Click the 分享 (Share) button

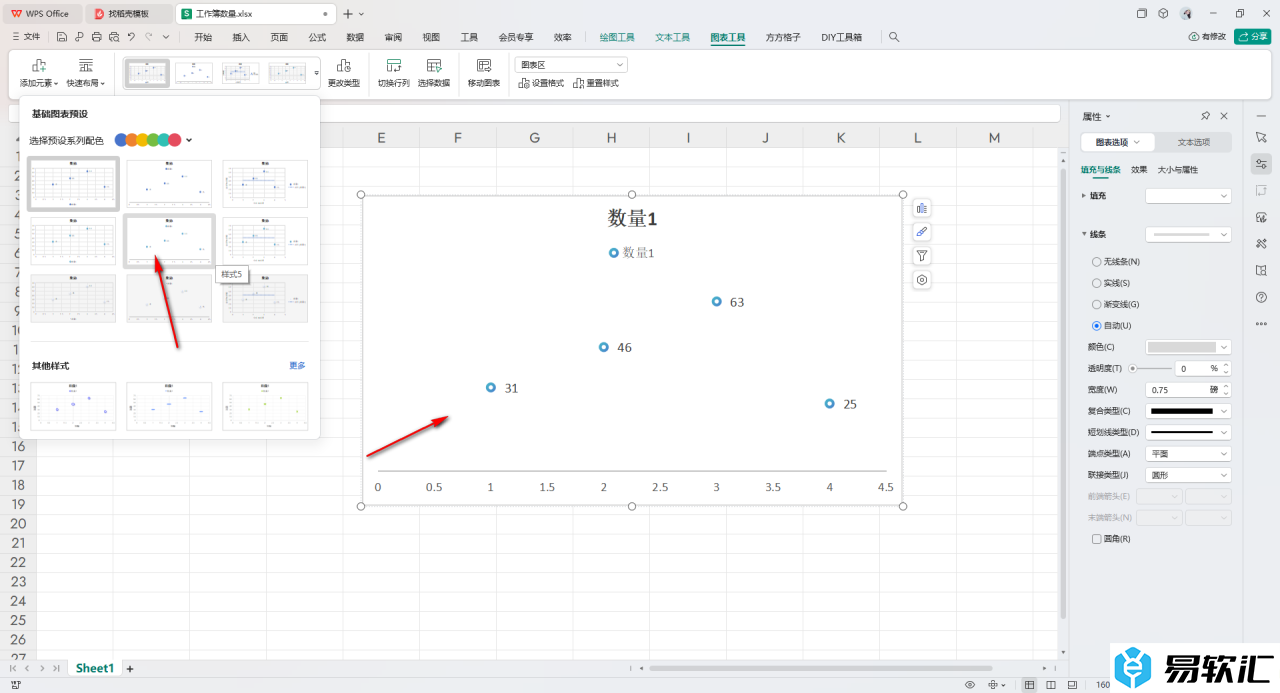(x=1253, y=37)
